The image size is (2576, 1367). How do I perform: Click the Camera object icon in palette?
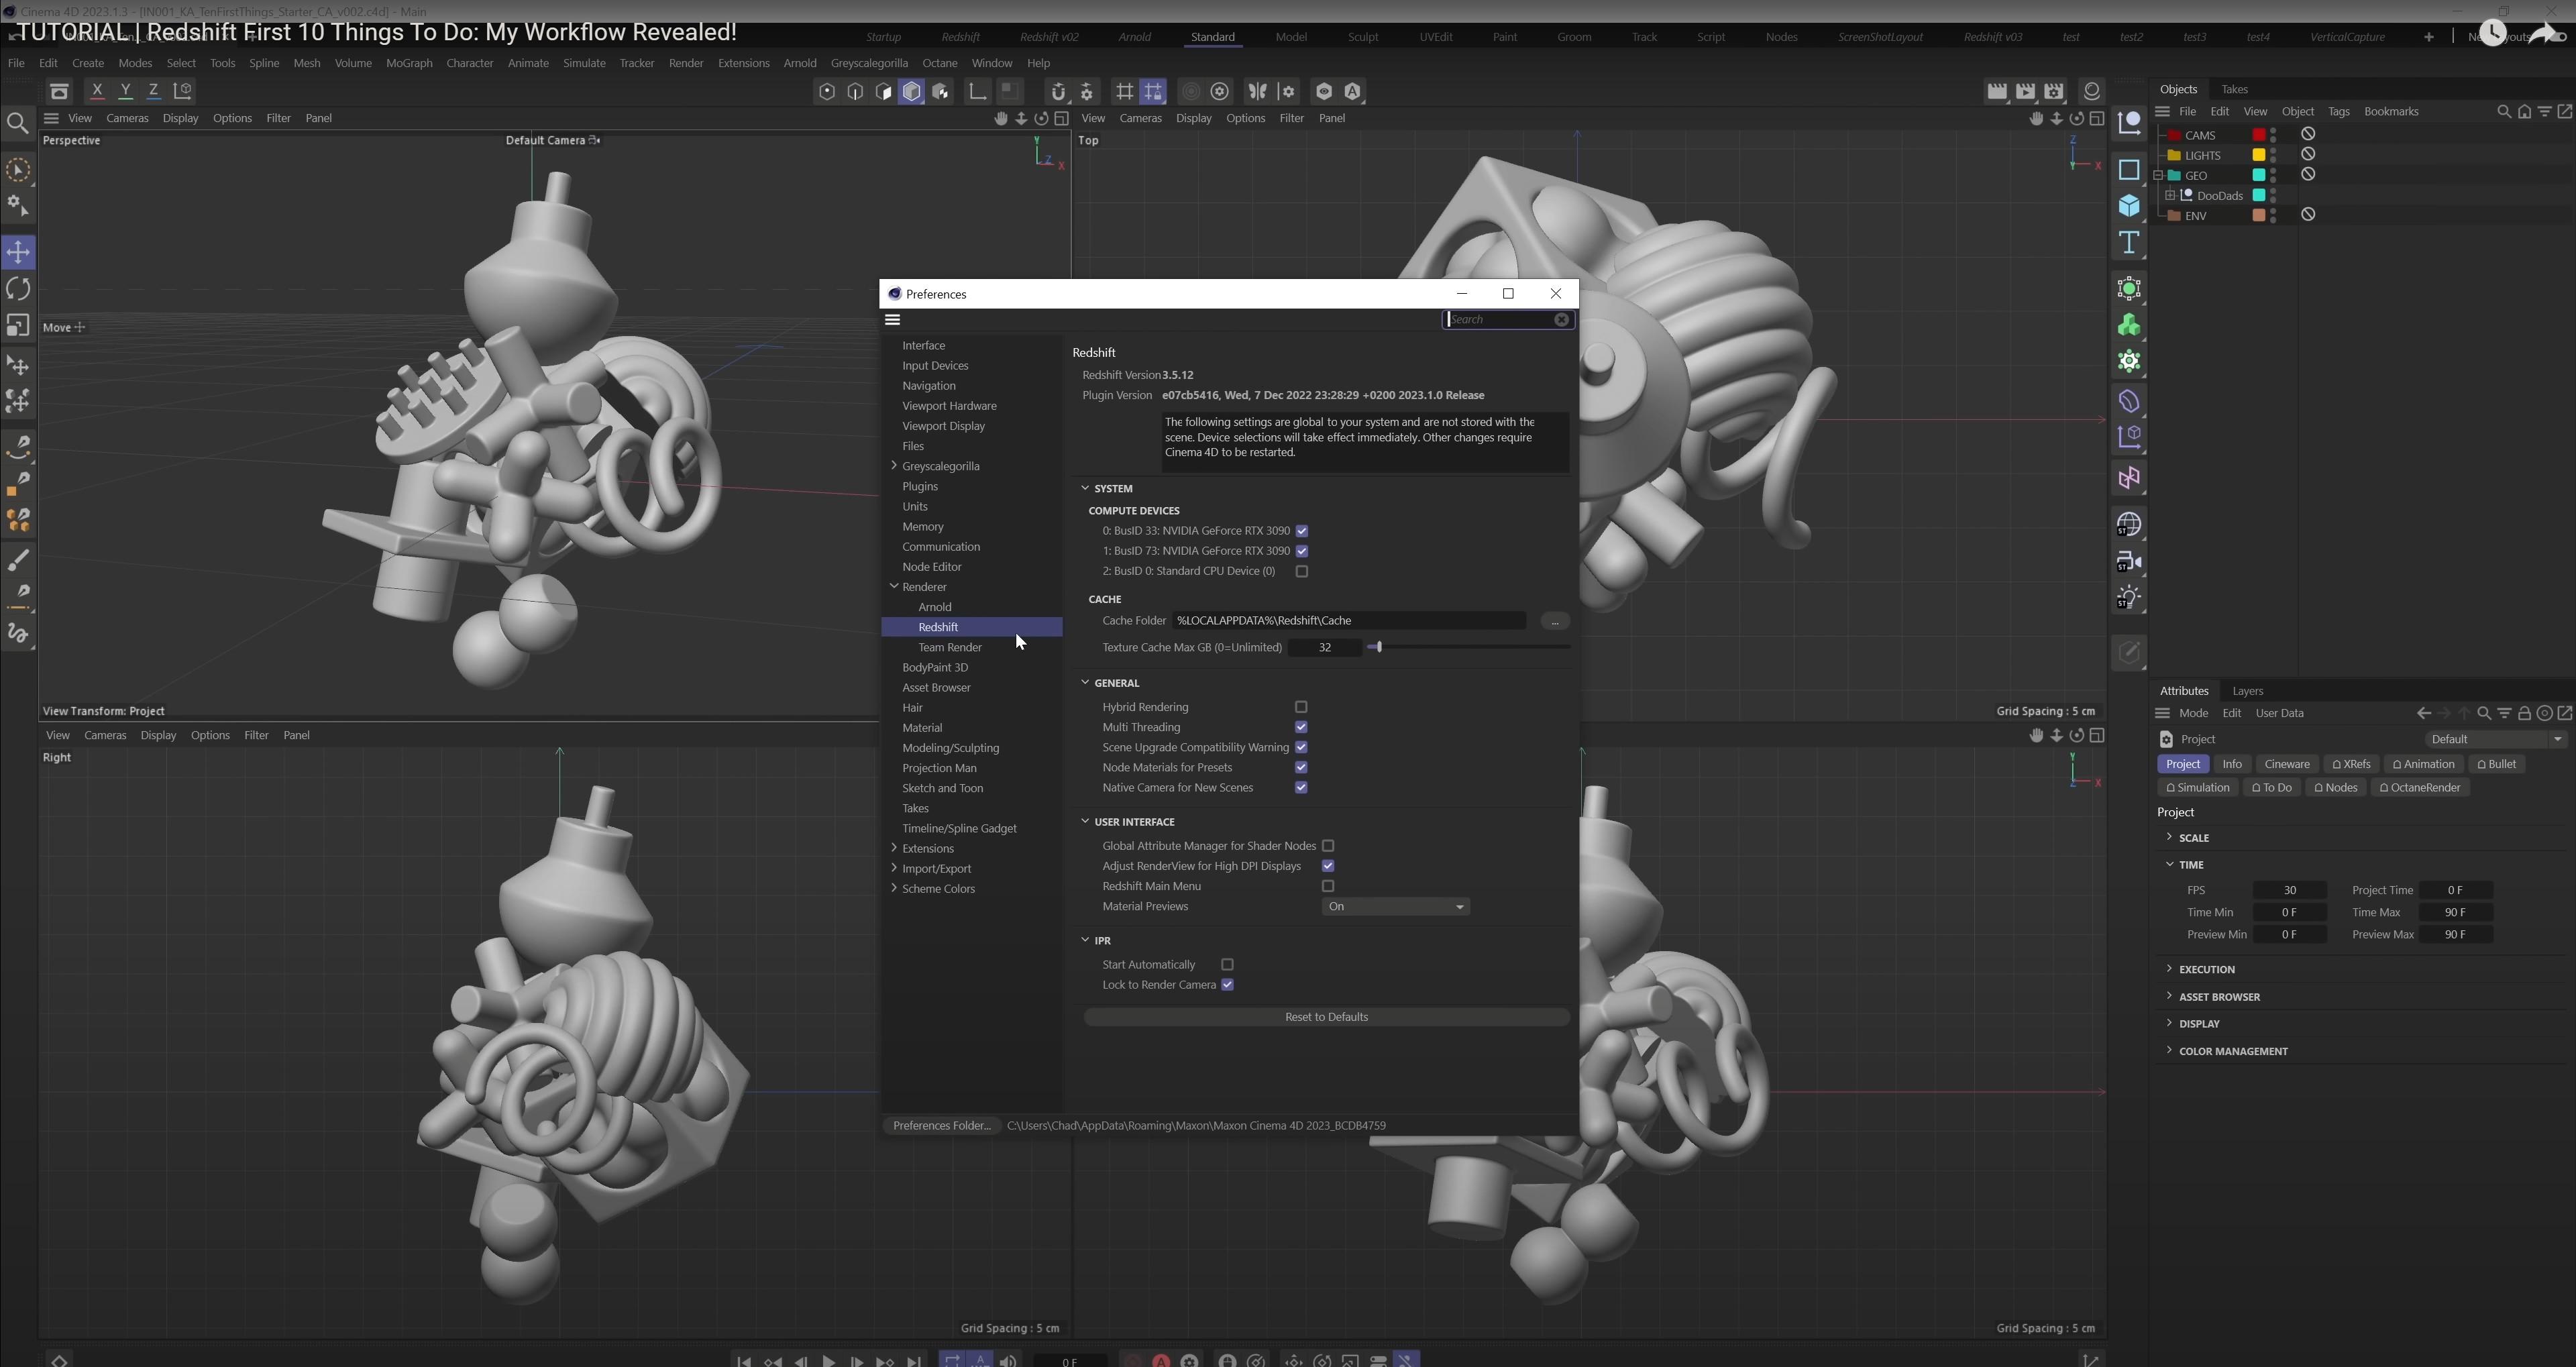[2129, 562]
